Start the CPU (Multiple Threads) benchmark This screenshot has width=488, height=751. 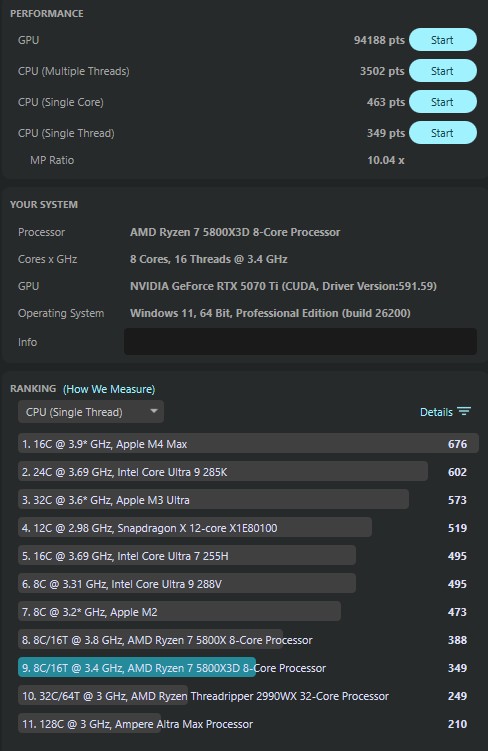[x=443, y=71]
